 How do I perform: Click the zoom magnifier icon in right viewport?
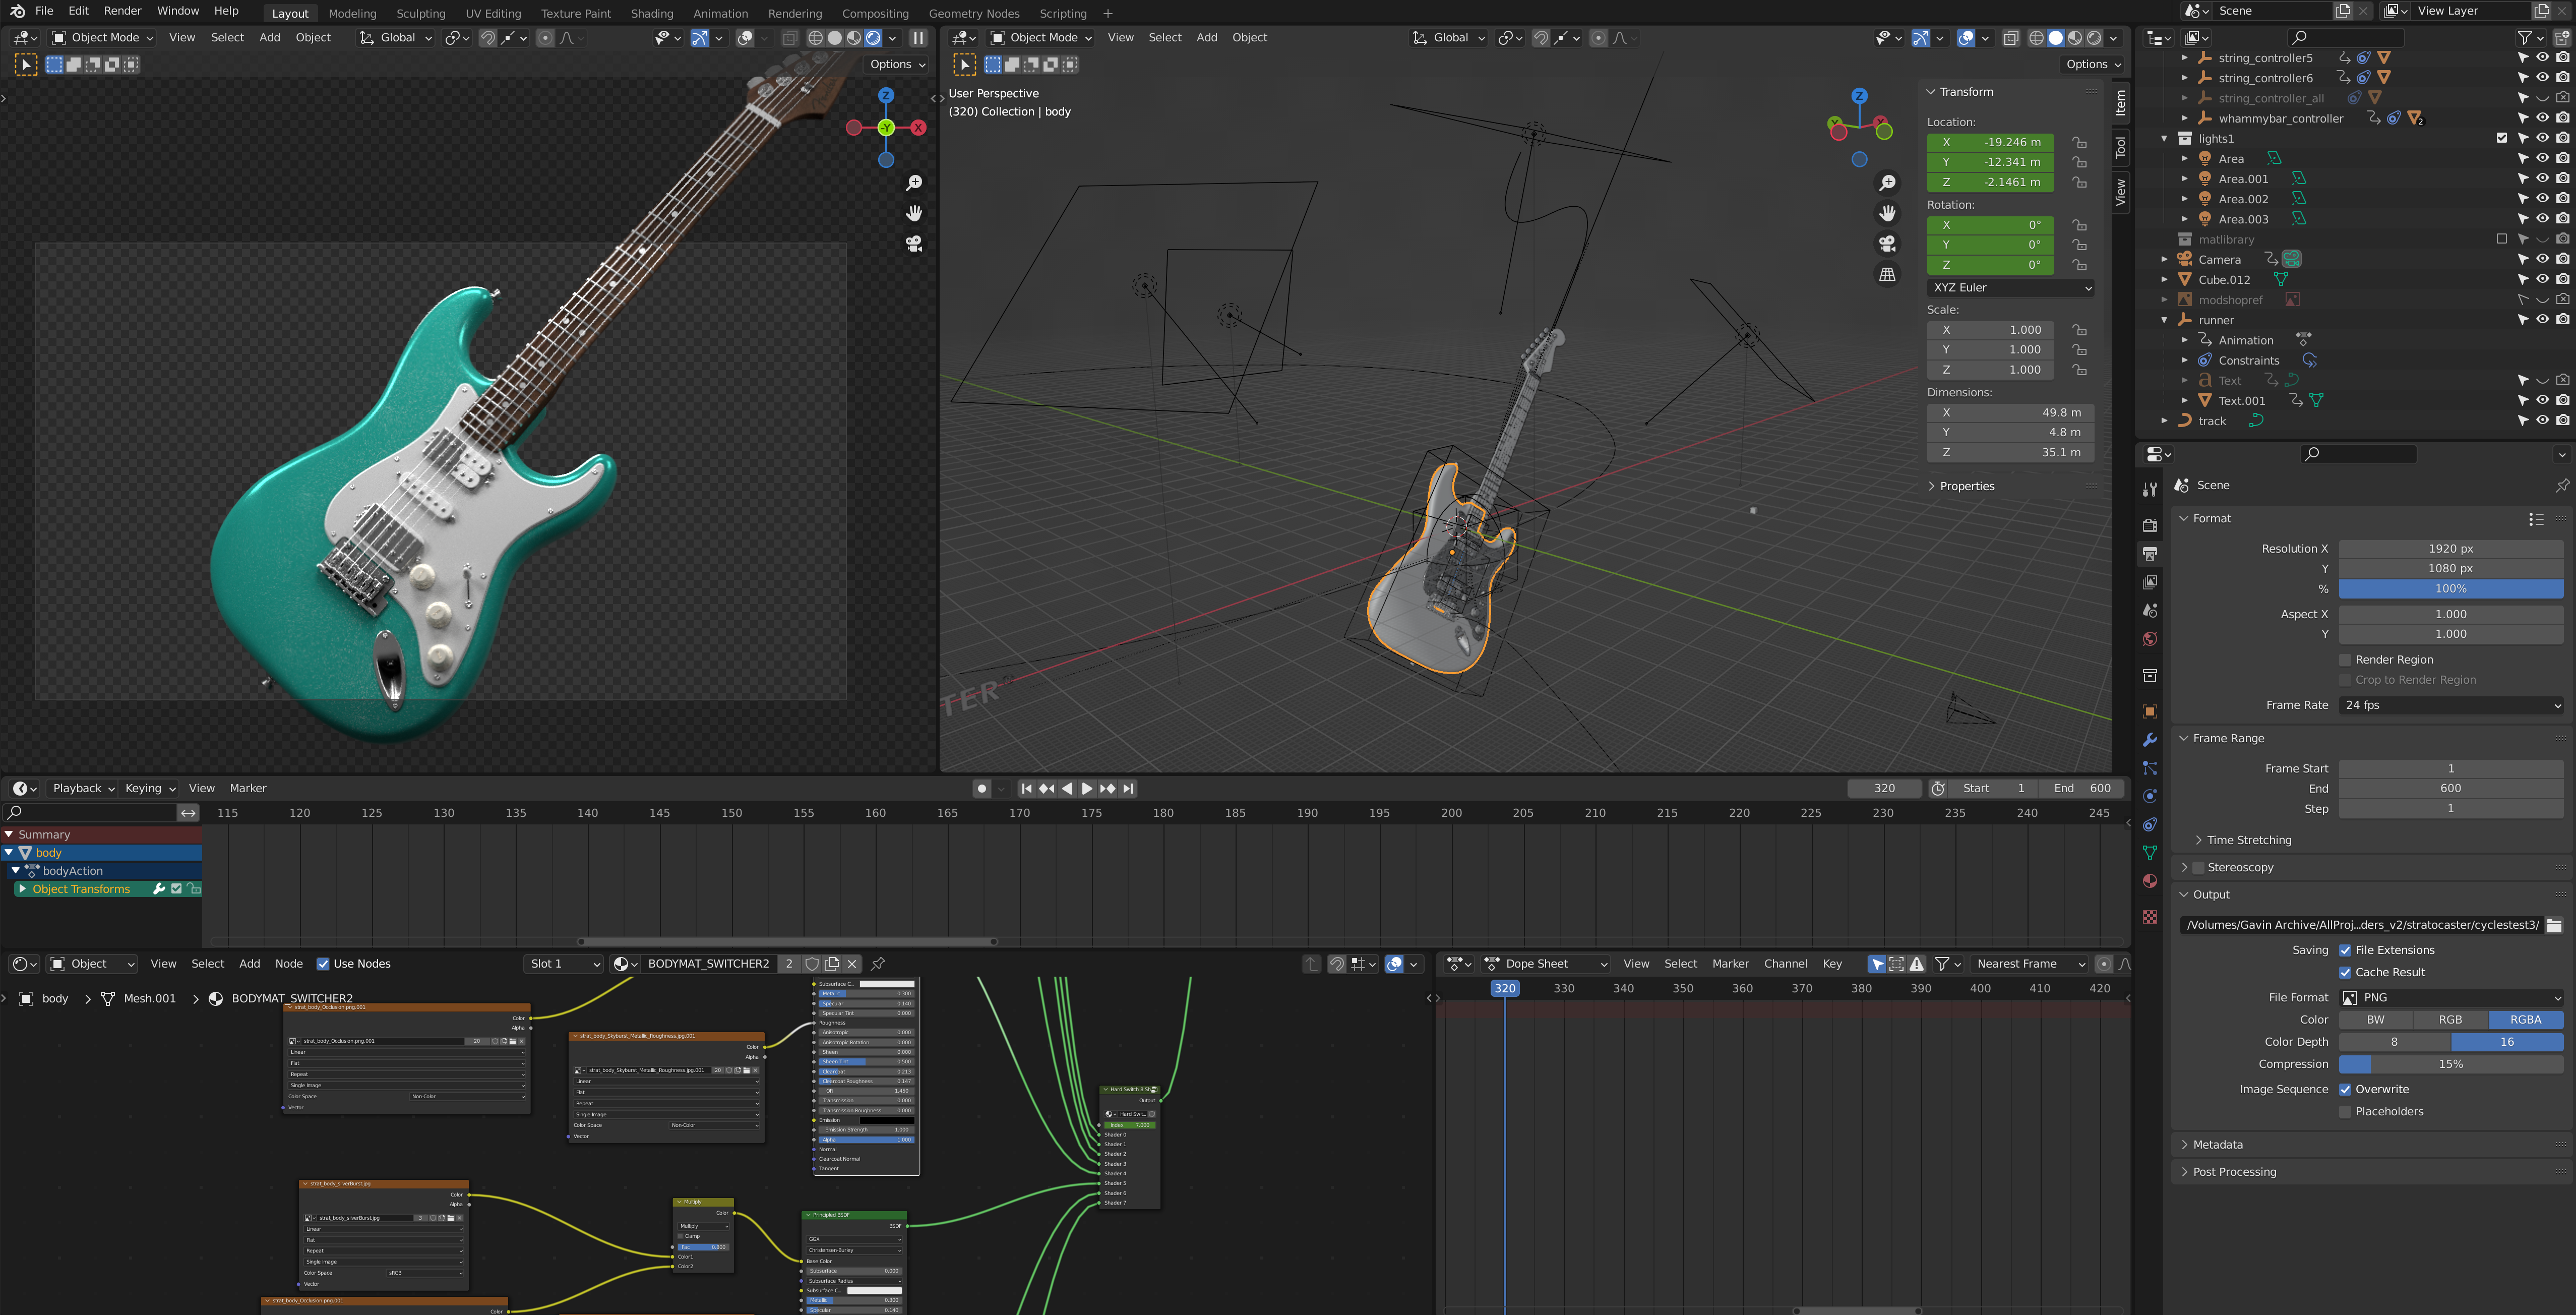click(x=1887, y=183)
